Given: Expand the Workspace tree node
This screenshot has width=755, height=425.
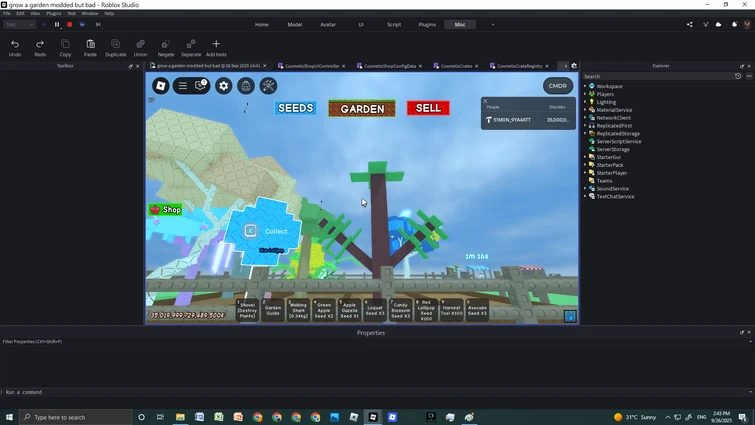Looking at the screenshot, I should tap(585, 86).
